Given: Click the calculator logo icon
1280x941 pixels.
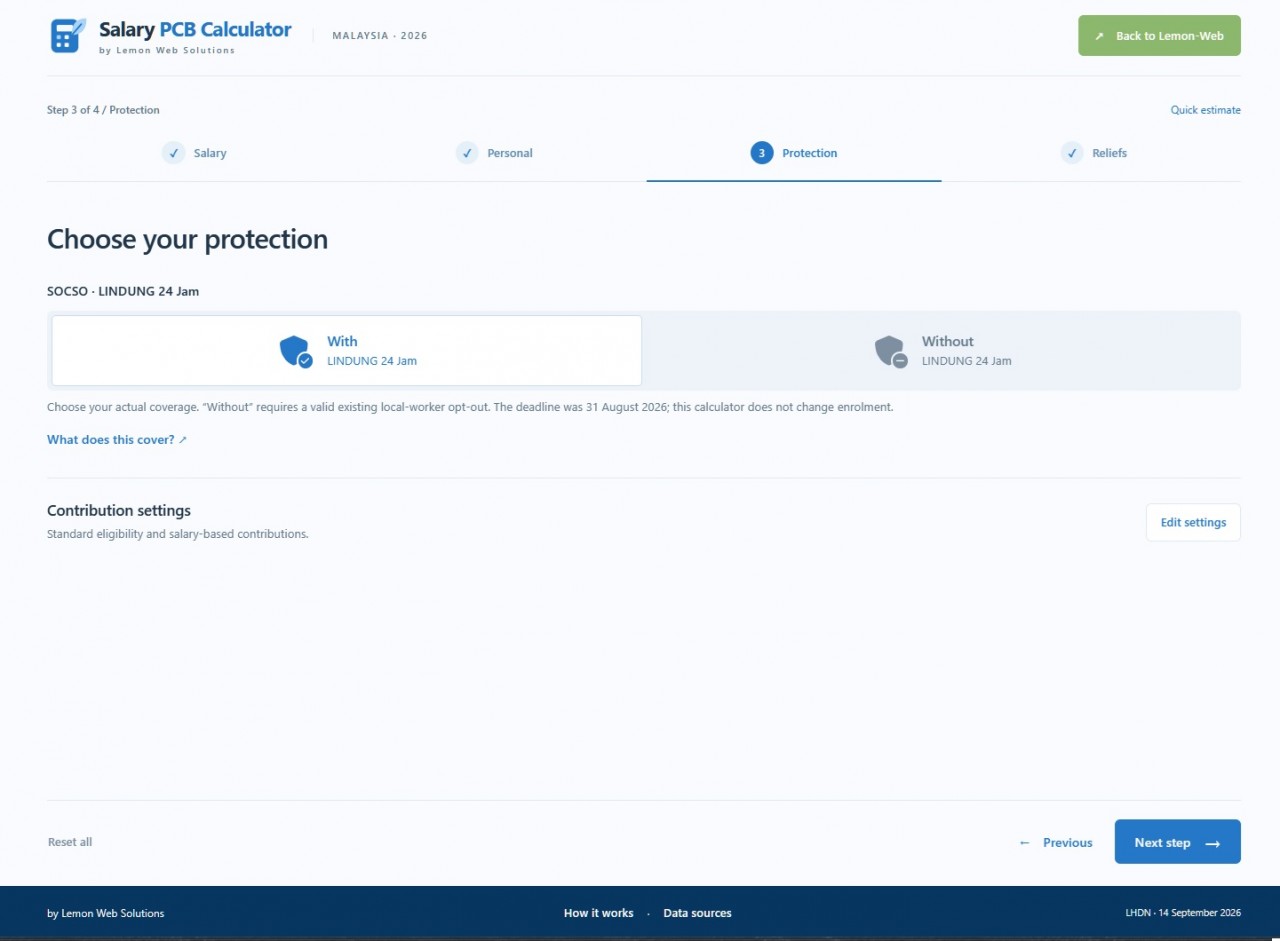Looking at the screenshot, I should pos(68,35).
